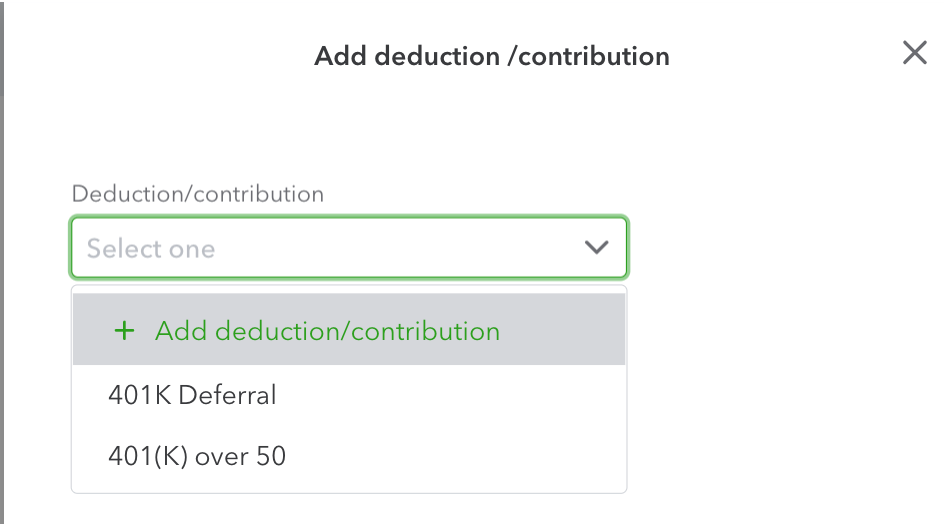This screenshot has height=524, width=944.
Task: Click the Select one placeholder text
Action: click(151, 248)
